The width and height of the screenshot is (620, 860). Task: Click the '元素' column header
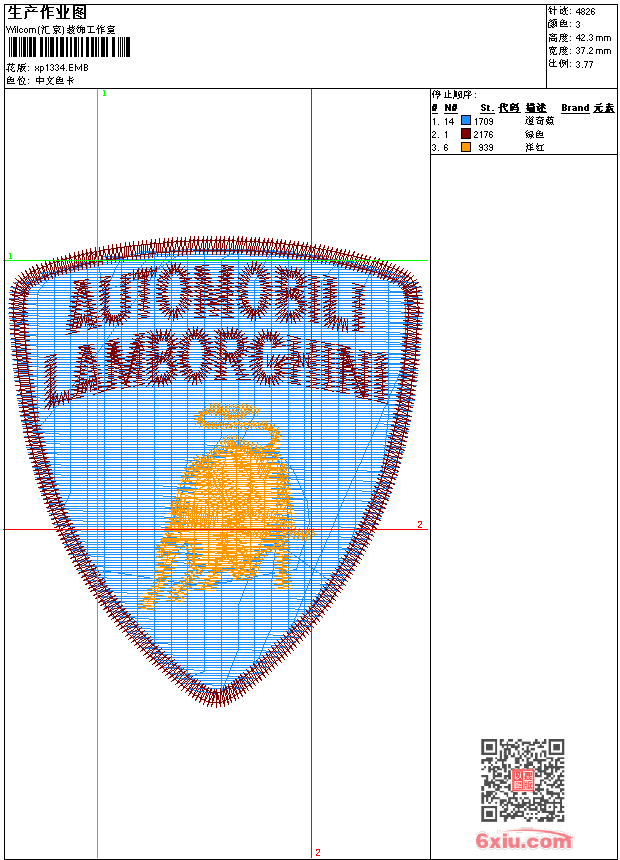coord(604,108)
